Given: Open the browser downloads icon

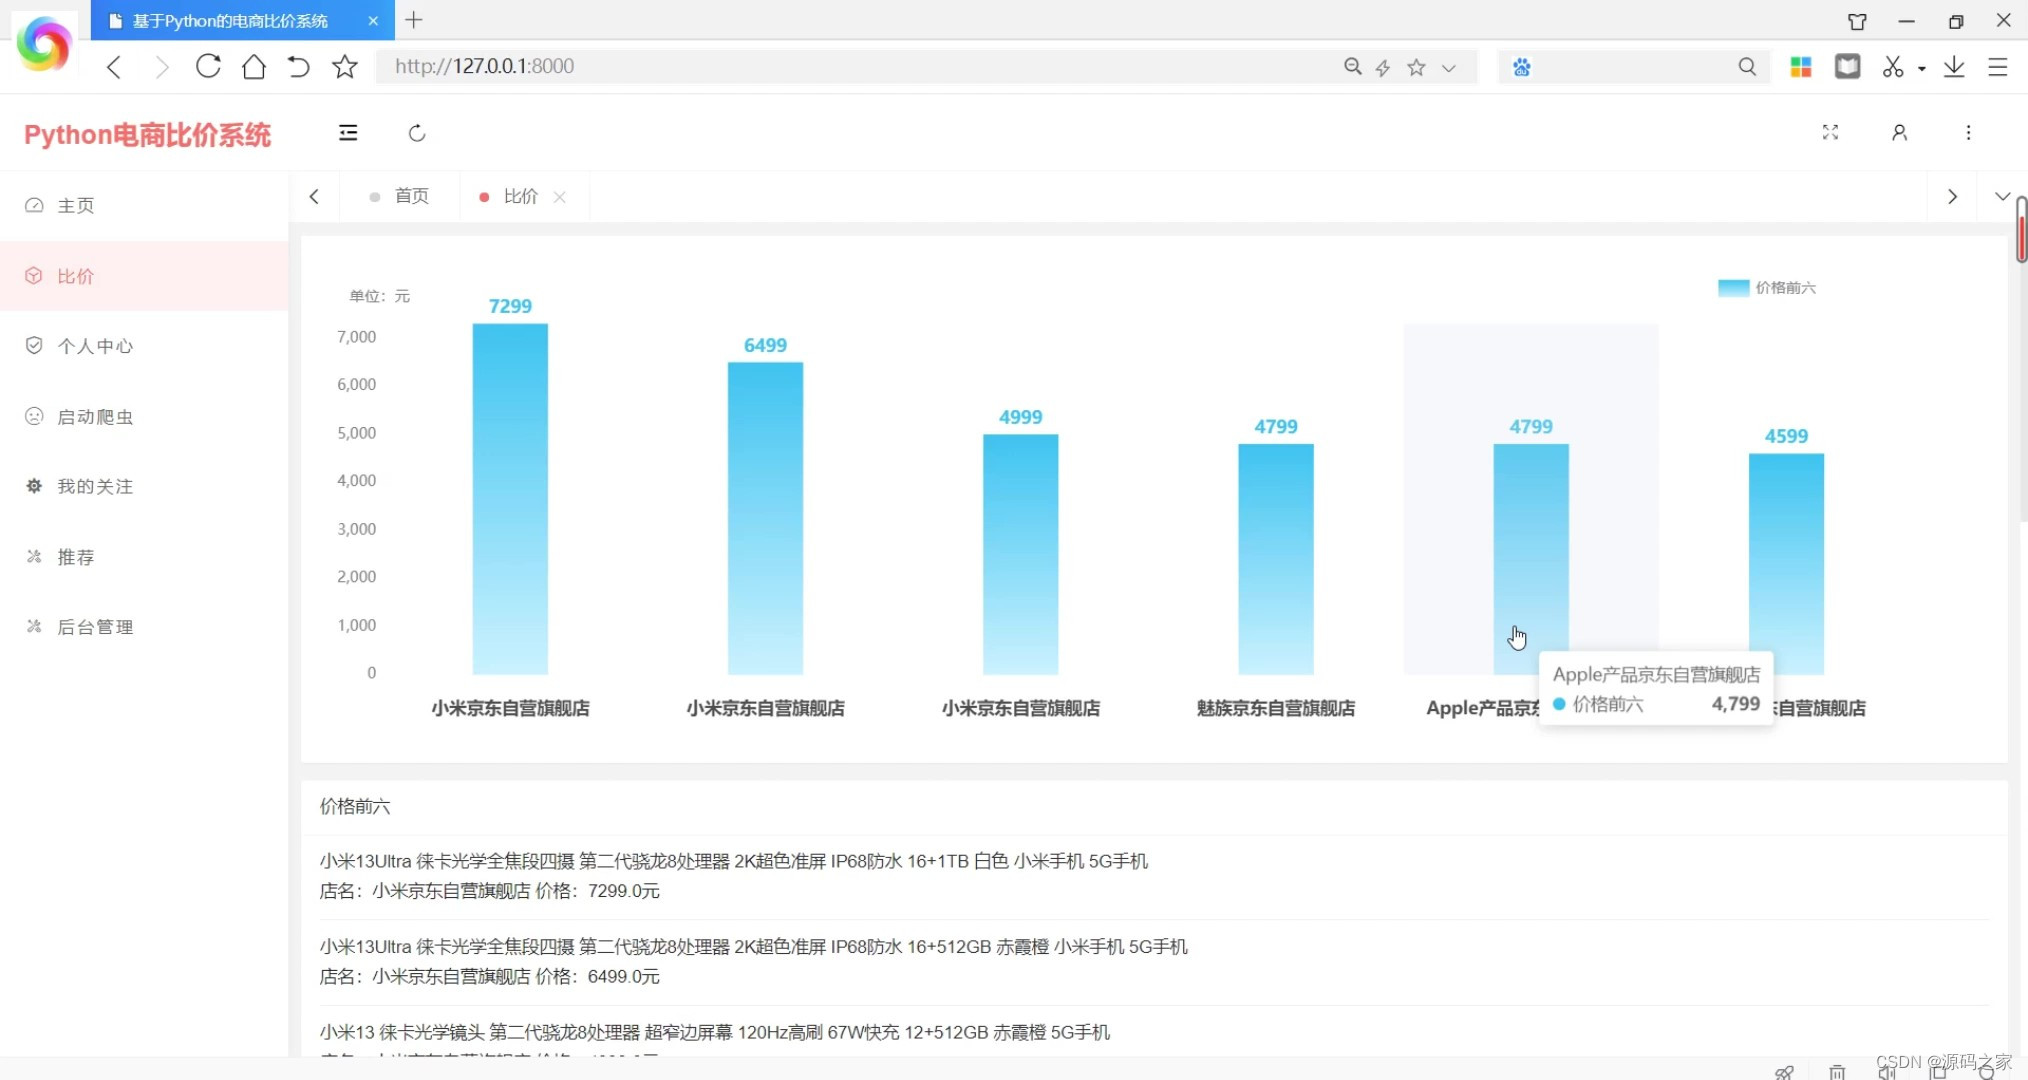Looking at the screenshot, I should pyautogui.click(x=1953, y=66).
